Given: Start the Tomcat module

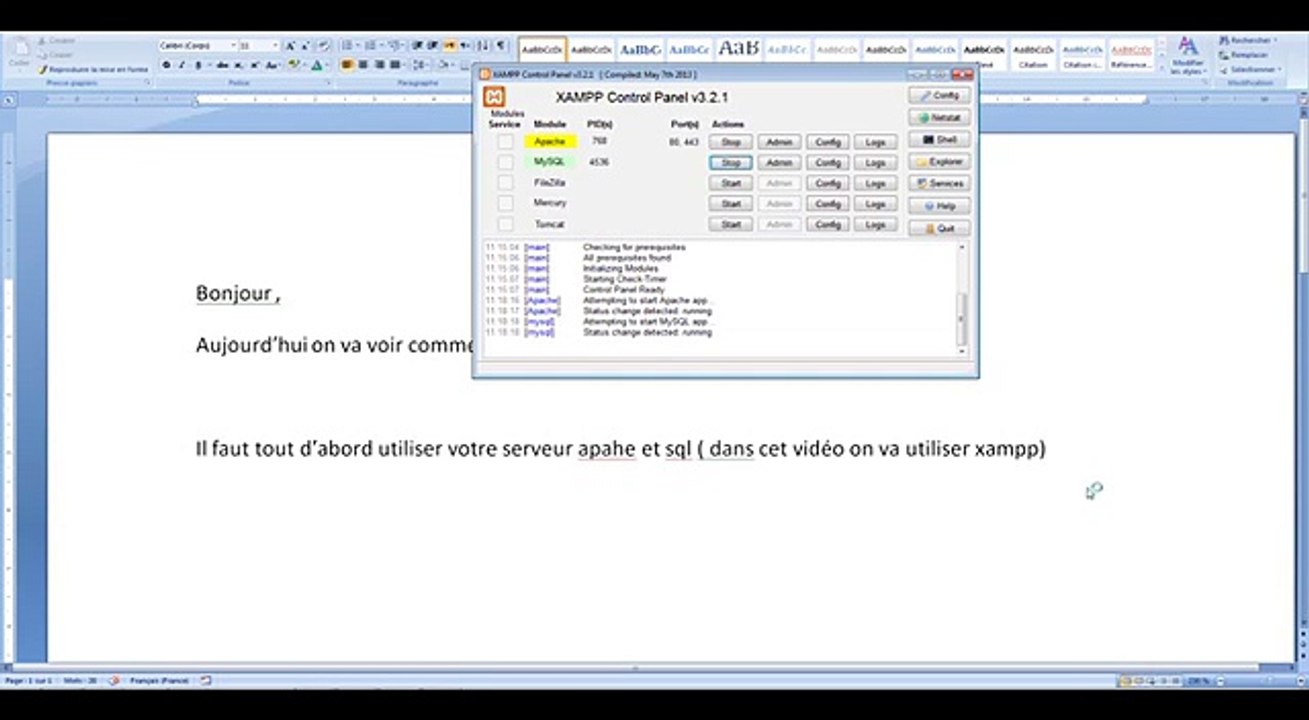Looking at the screenshot, I should 731,225.
